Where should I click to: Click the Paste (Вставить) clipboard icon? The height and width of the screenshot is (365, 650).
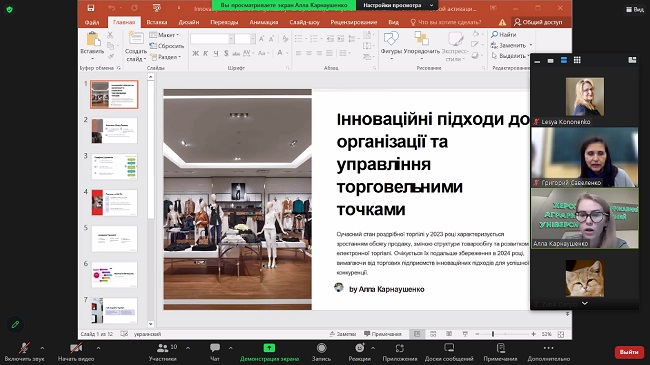[x=92, y=39]
